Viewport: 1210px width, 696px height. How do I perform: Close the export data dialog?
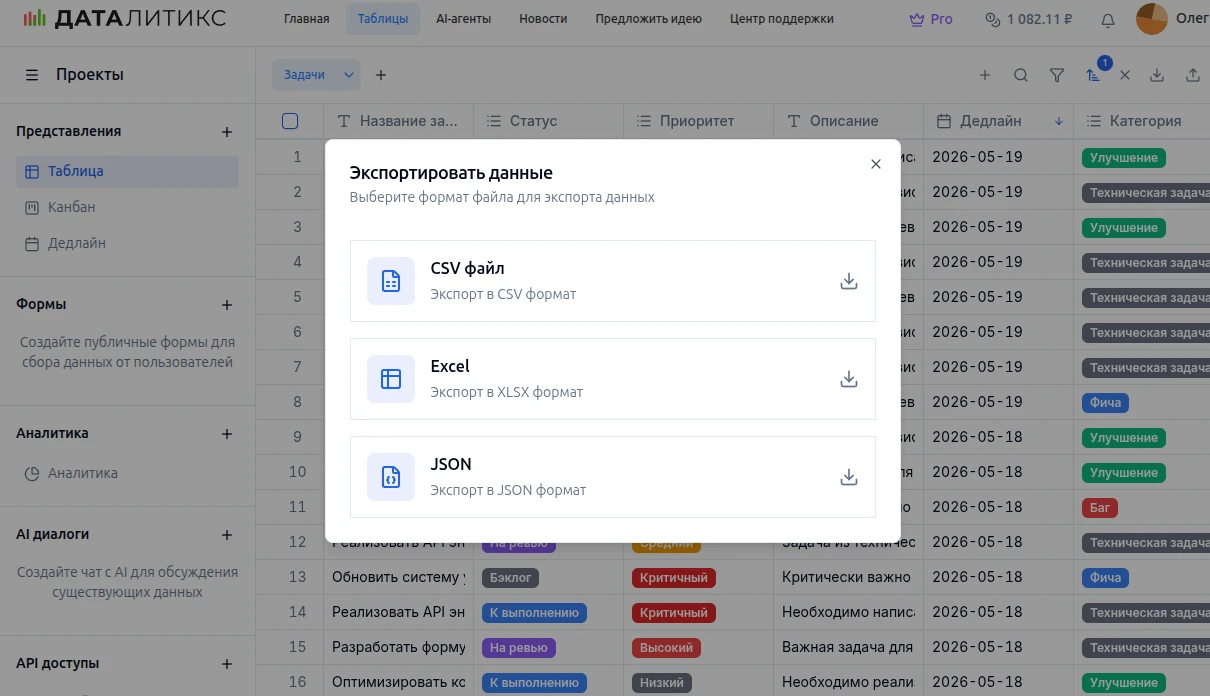(875, 164)
